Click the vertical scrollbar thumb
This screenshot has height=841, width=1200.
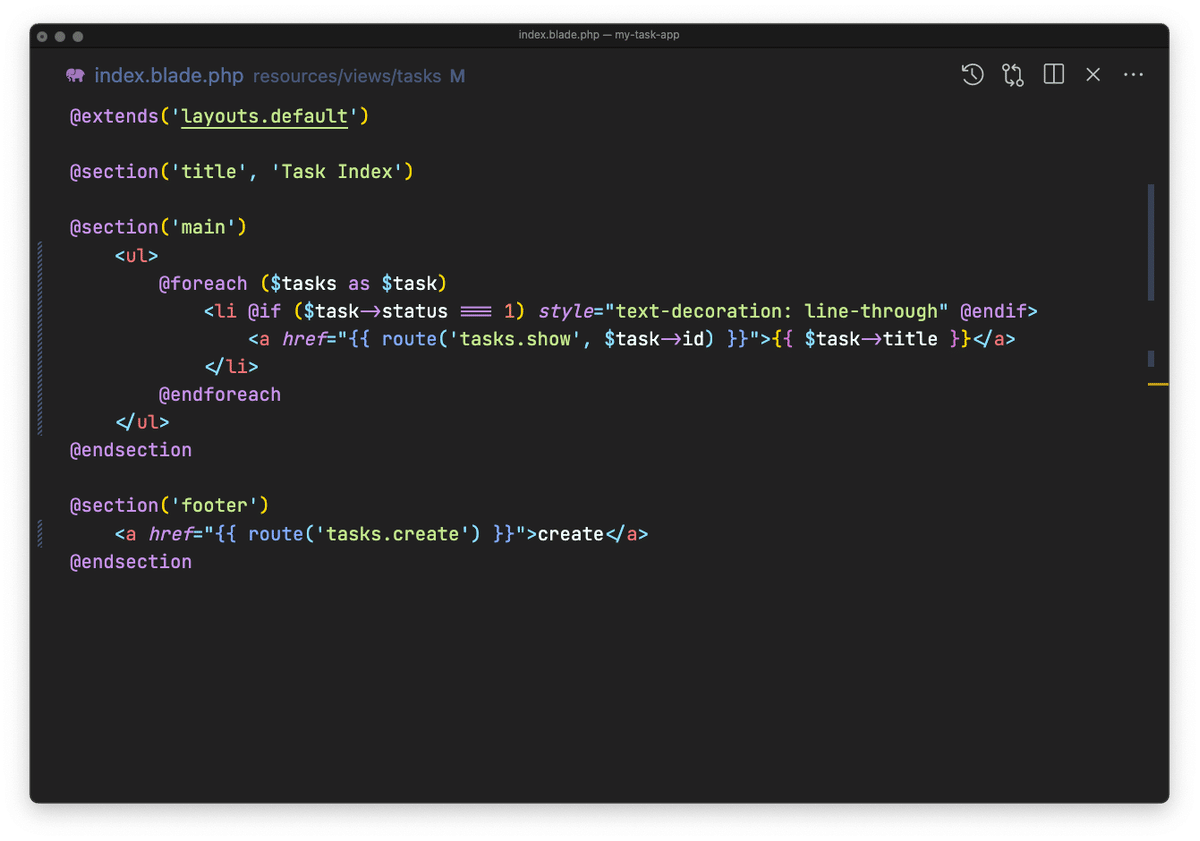[x=1151, y=242]
